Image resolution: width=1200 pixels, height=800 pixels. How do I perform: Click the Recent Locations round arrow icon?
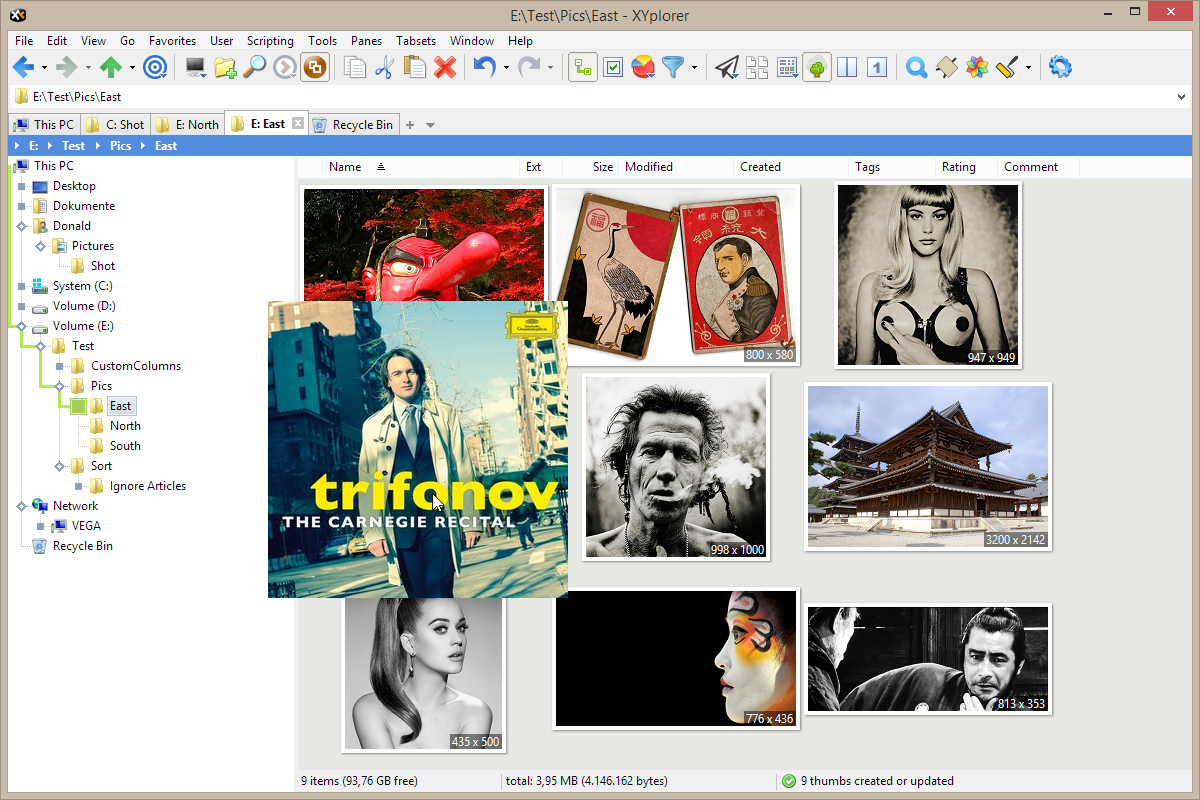(x=285, y=68)
